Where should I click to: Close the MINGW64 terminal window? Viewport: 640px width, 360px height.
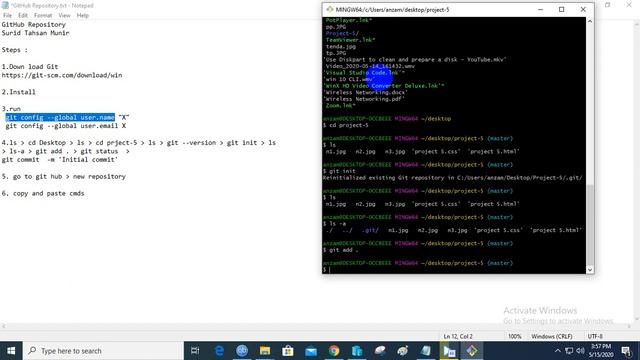pos(583,9)
